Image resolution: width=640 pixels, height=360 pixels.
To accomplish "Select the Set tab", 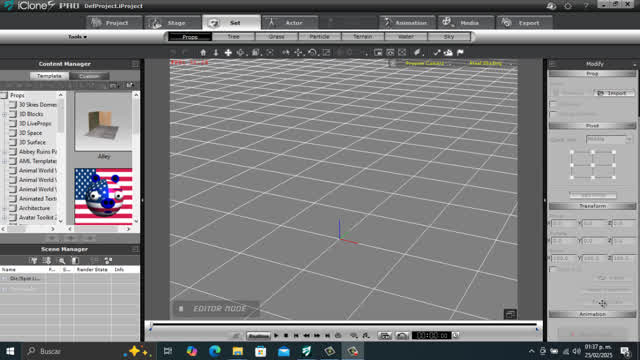I will click(x=231, y=22).
